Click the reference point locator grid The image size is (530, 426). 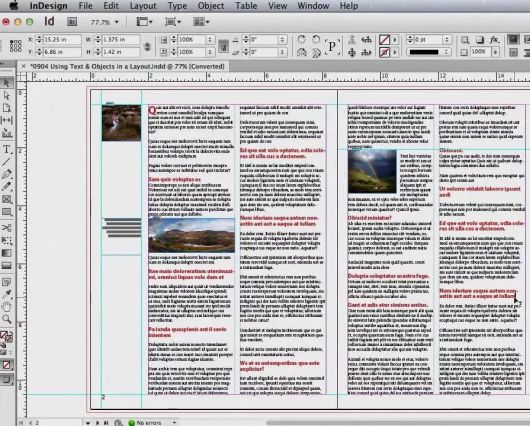pyautogui.click(x=16, y=46)
